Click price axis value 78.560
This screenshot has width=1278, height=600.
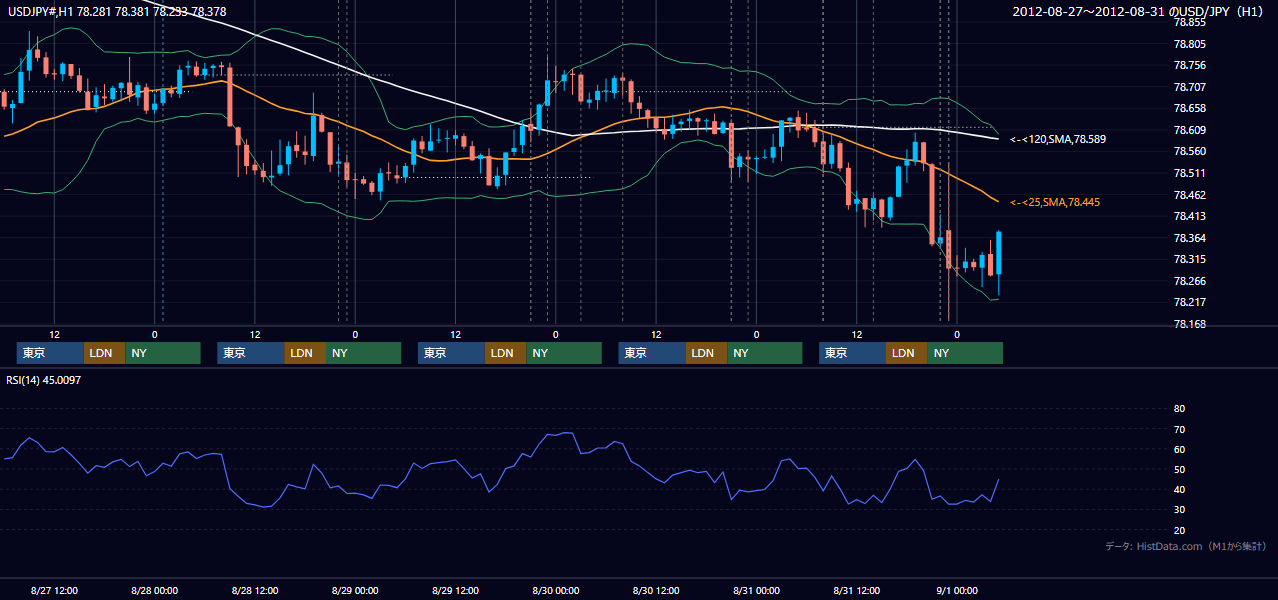(x=1189, y=152)
